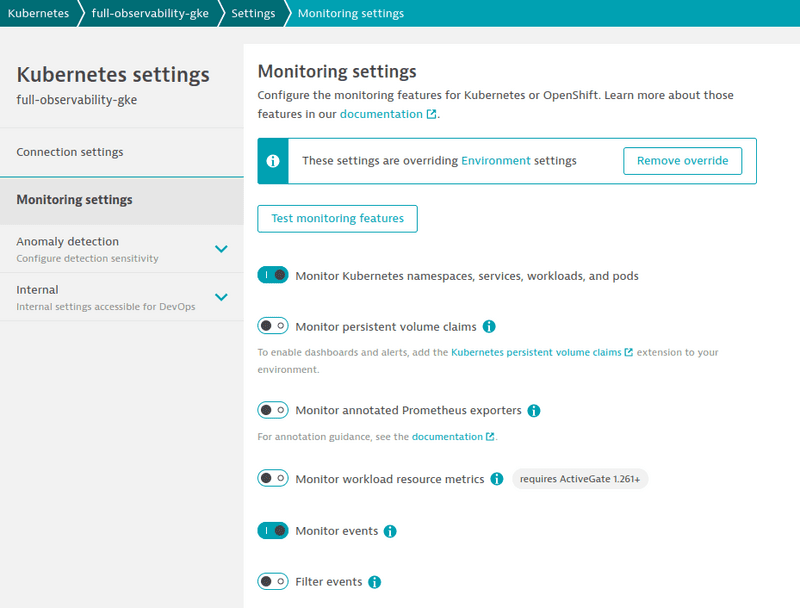Viewport: 800px width, 608px height.
Task: Enable Monitor annotated Prometheus exporters switch
Action: click(273, 410)
